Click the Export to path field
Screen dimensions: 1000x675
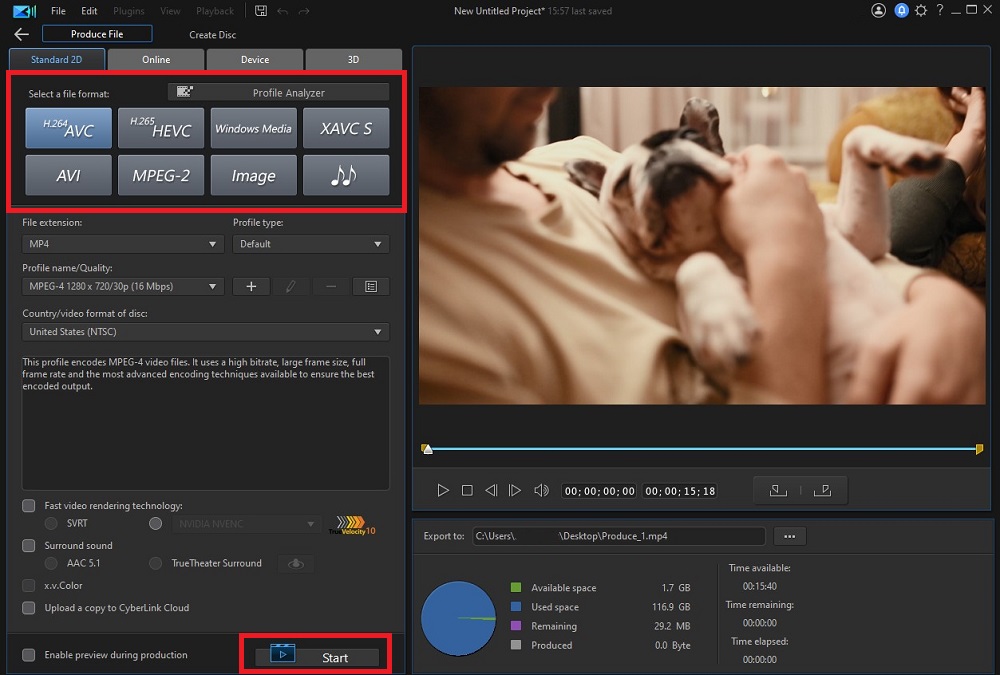(620, 536)
